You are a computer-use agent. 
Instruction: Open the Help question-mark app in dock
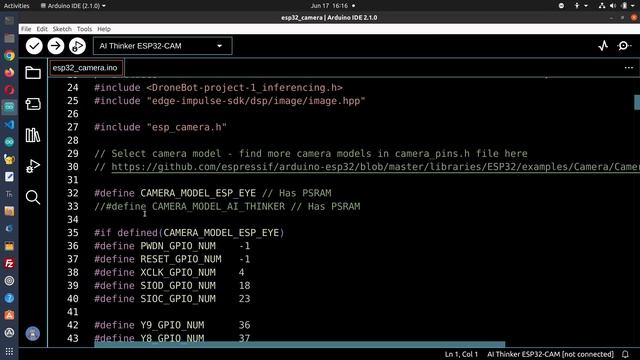[x=9, y=298]
